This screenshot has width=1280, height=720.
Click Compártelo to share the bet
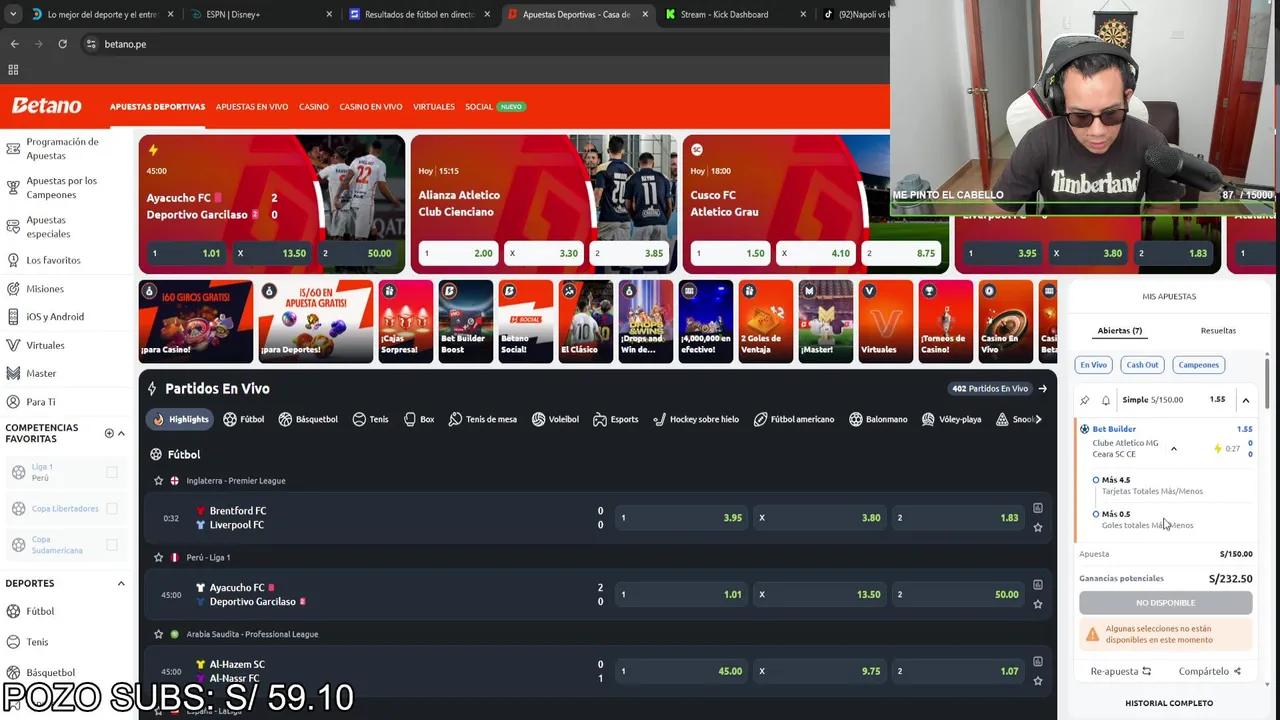[x=1209, y=672]
